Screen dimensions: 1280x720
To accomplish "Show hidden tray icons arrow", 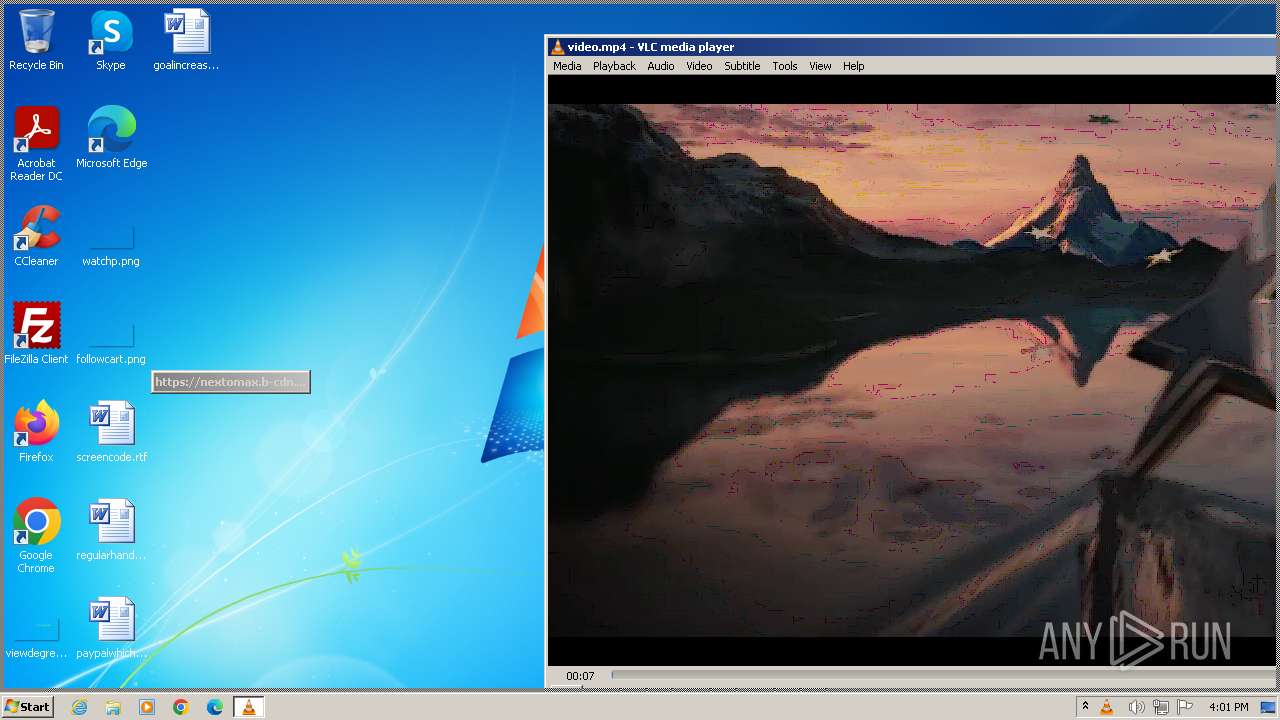I will coord(1085,707).
